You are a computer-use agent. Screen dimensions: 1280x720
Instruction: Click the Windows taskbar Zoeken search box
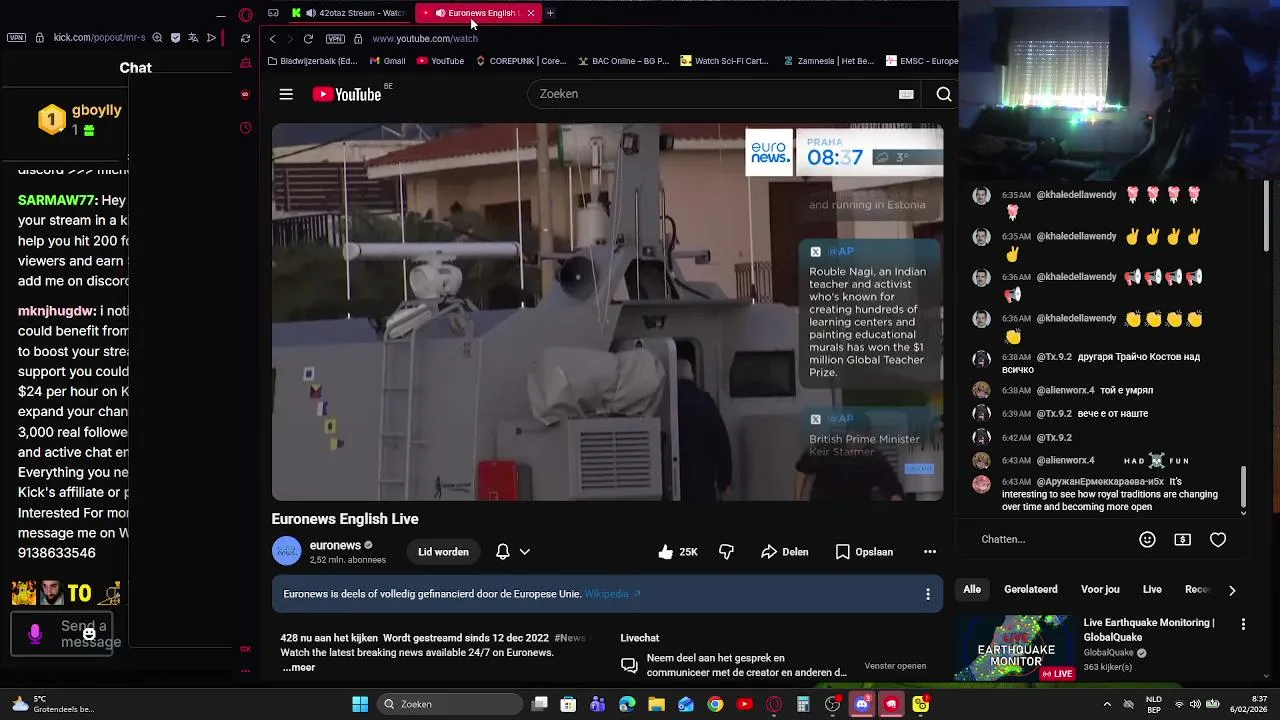[450, 704]
